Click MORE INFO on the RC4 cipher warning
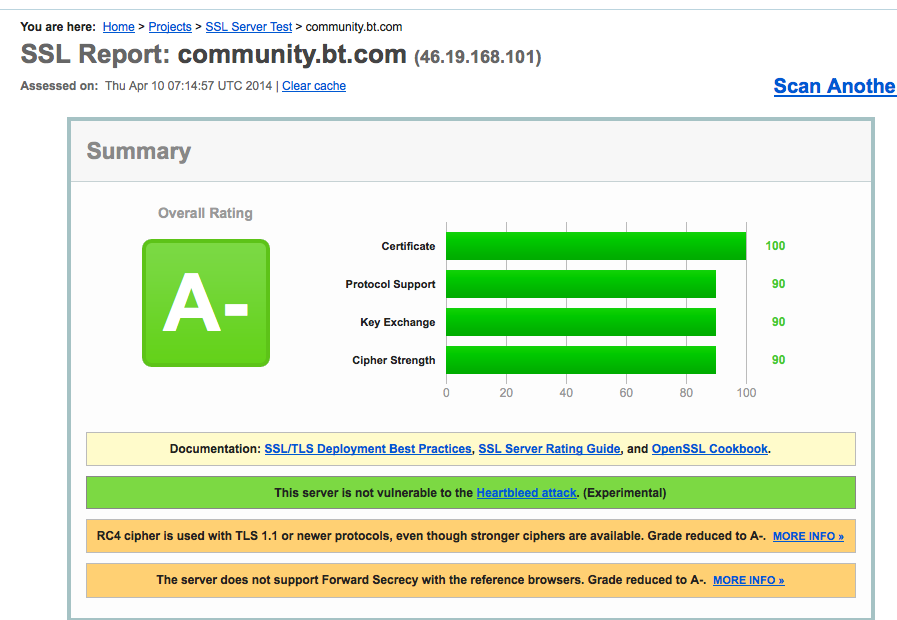The width and height of the screenshot is (897, 620). click(x=808, y=536)
